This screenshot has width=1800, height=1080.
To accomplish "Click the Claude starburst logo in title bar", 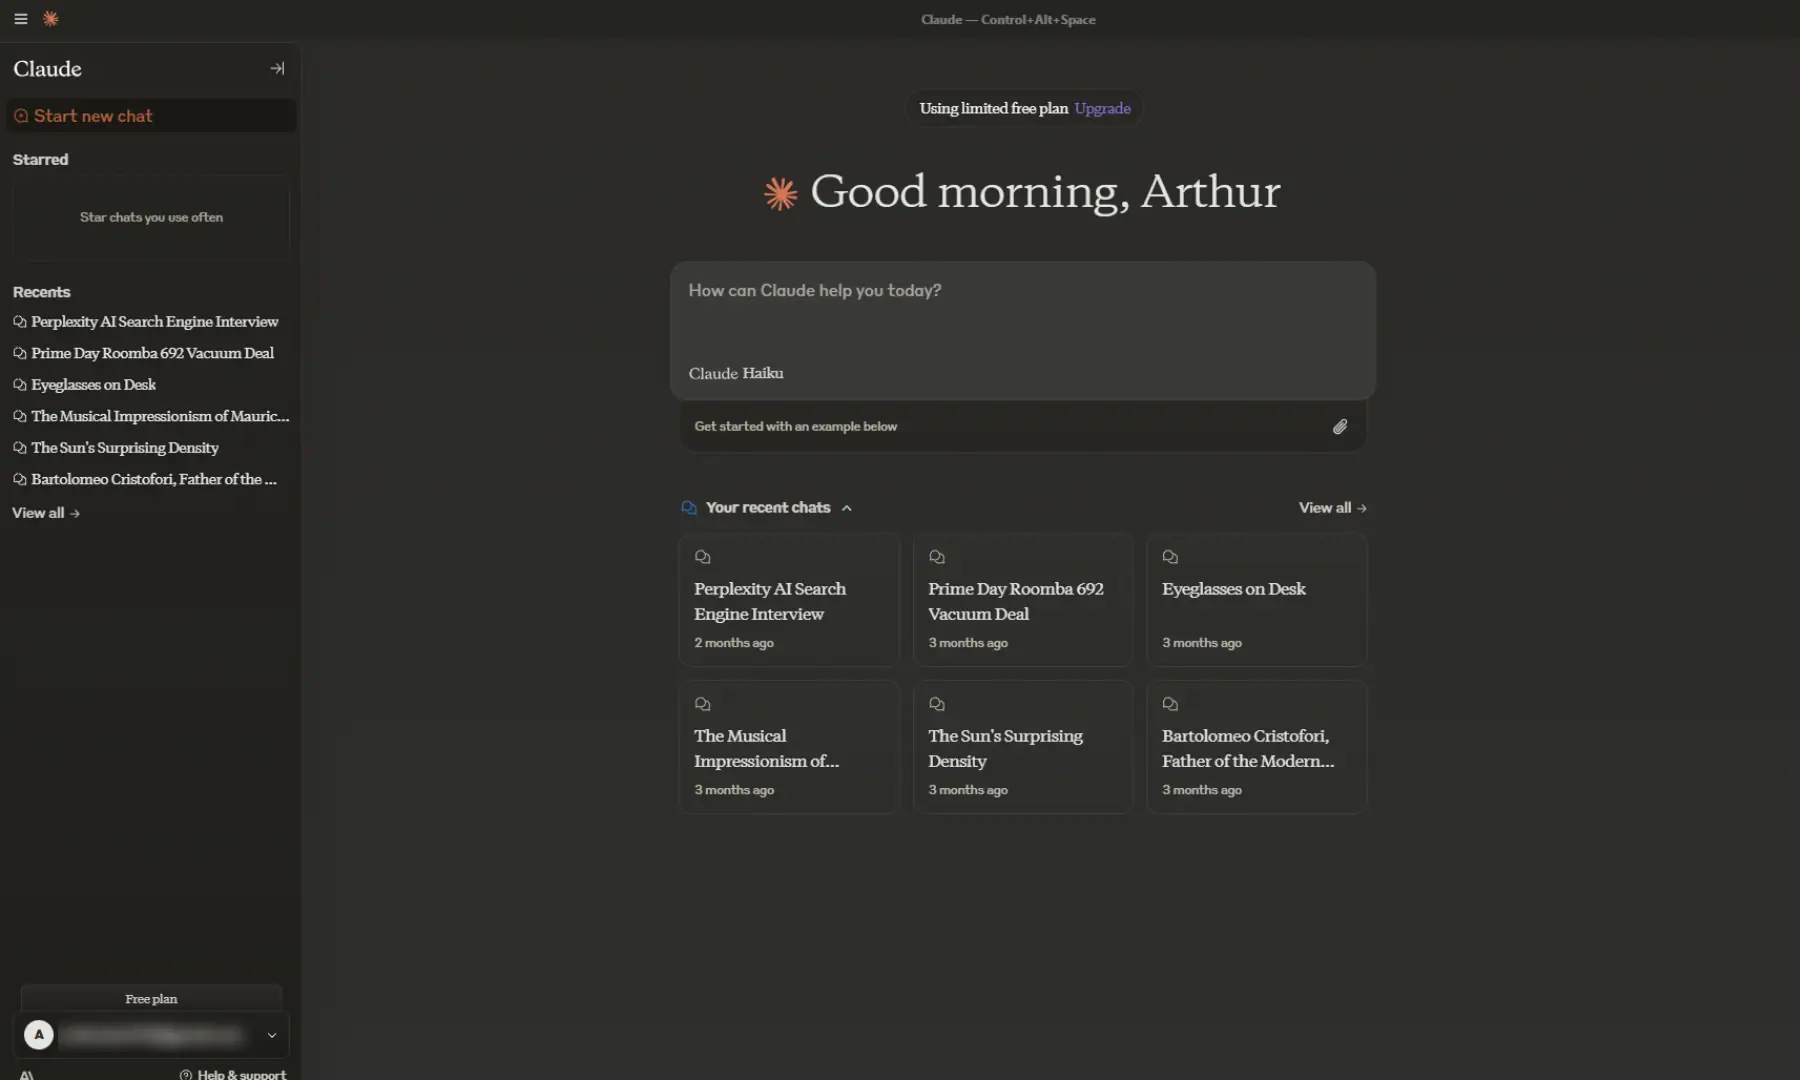I will pyautogui.click(x=50, y=19).
